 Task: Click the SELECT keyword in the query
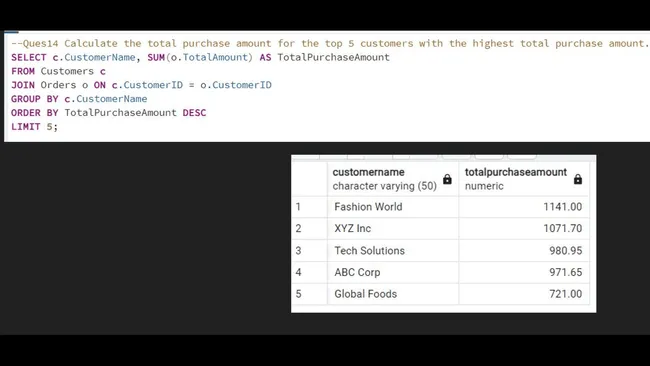tap(29, 57)
